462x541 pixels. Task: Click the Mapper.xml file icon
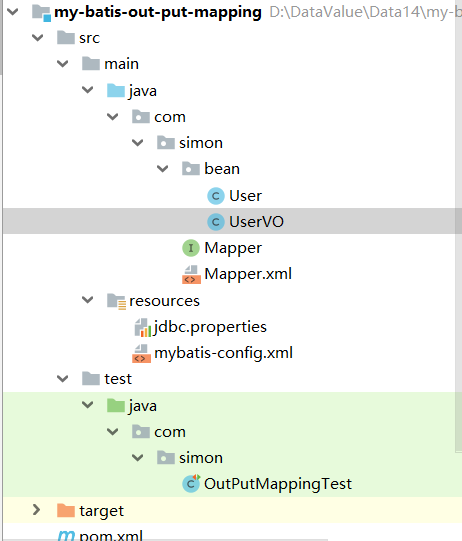point(191,274)
